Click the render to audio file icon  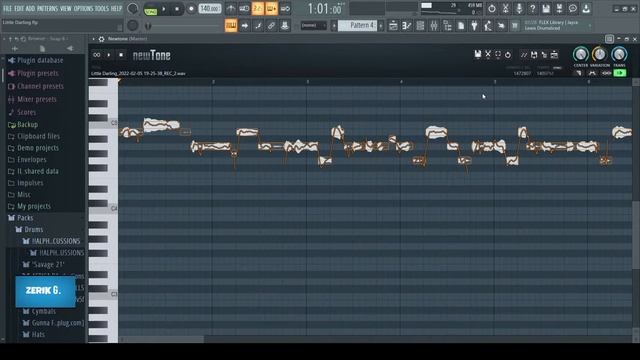coord(559,8)
